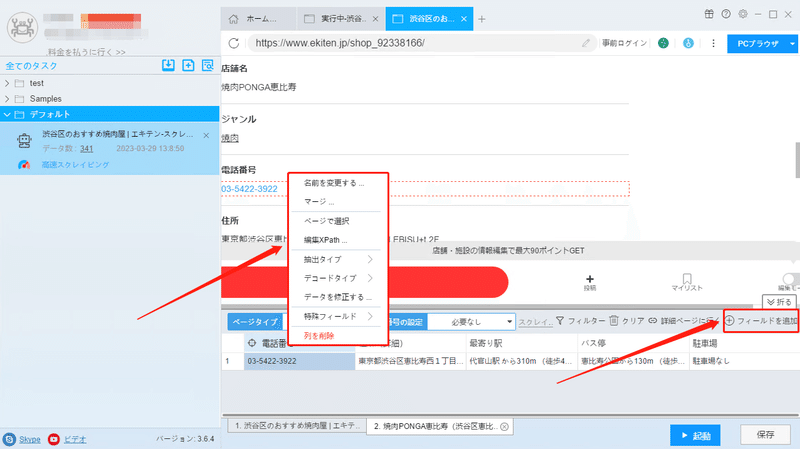The width and height of the screenshot is (800, 449).
Task: Click the gift icon in title bar
Action: coord(709,14)
